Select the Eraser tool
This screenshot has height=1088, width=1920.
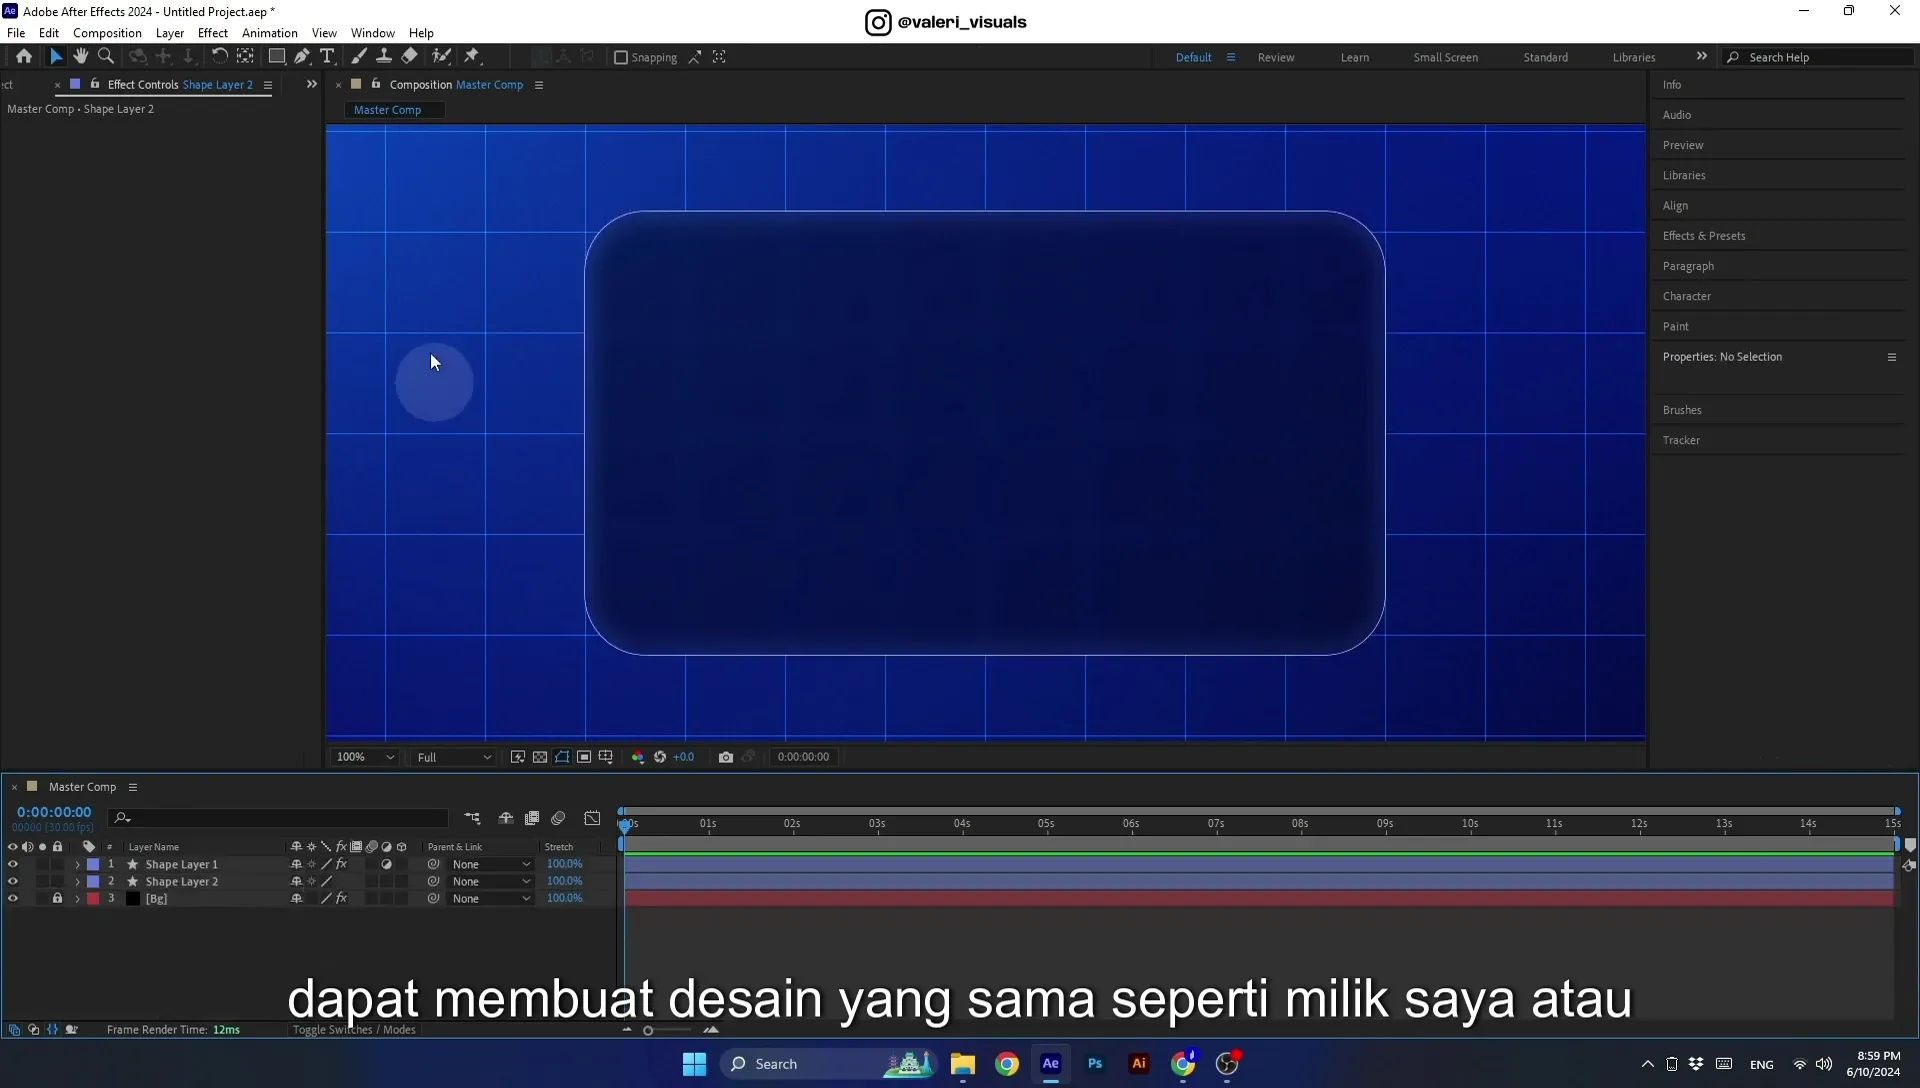point(410,57)
